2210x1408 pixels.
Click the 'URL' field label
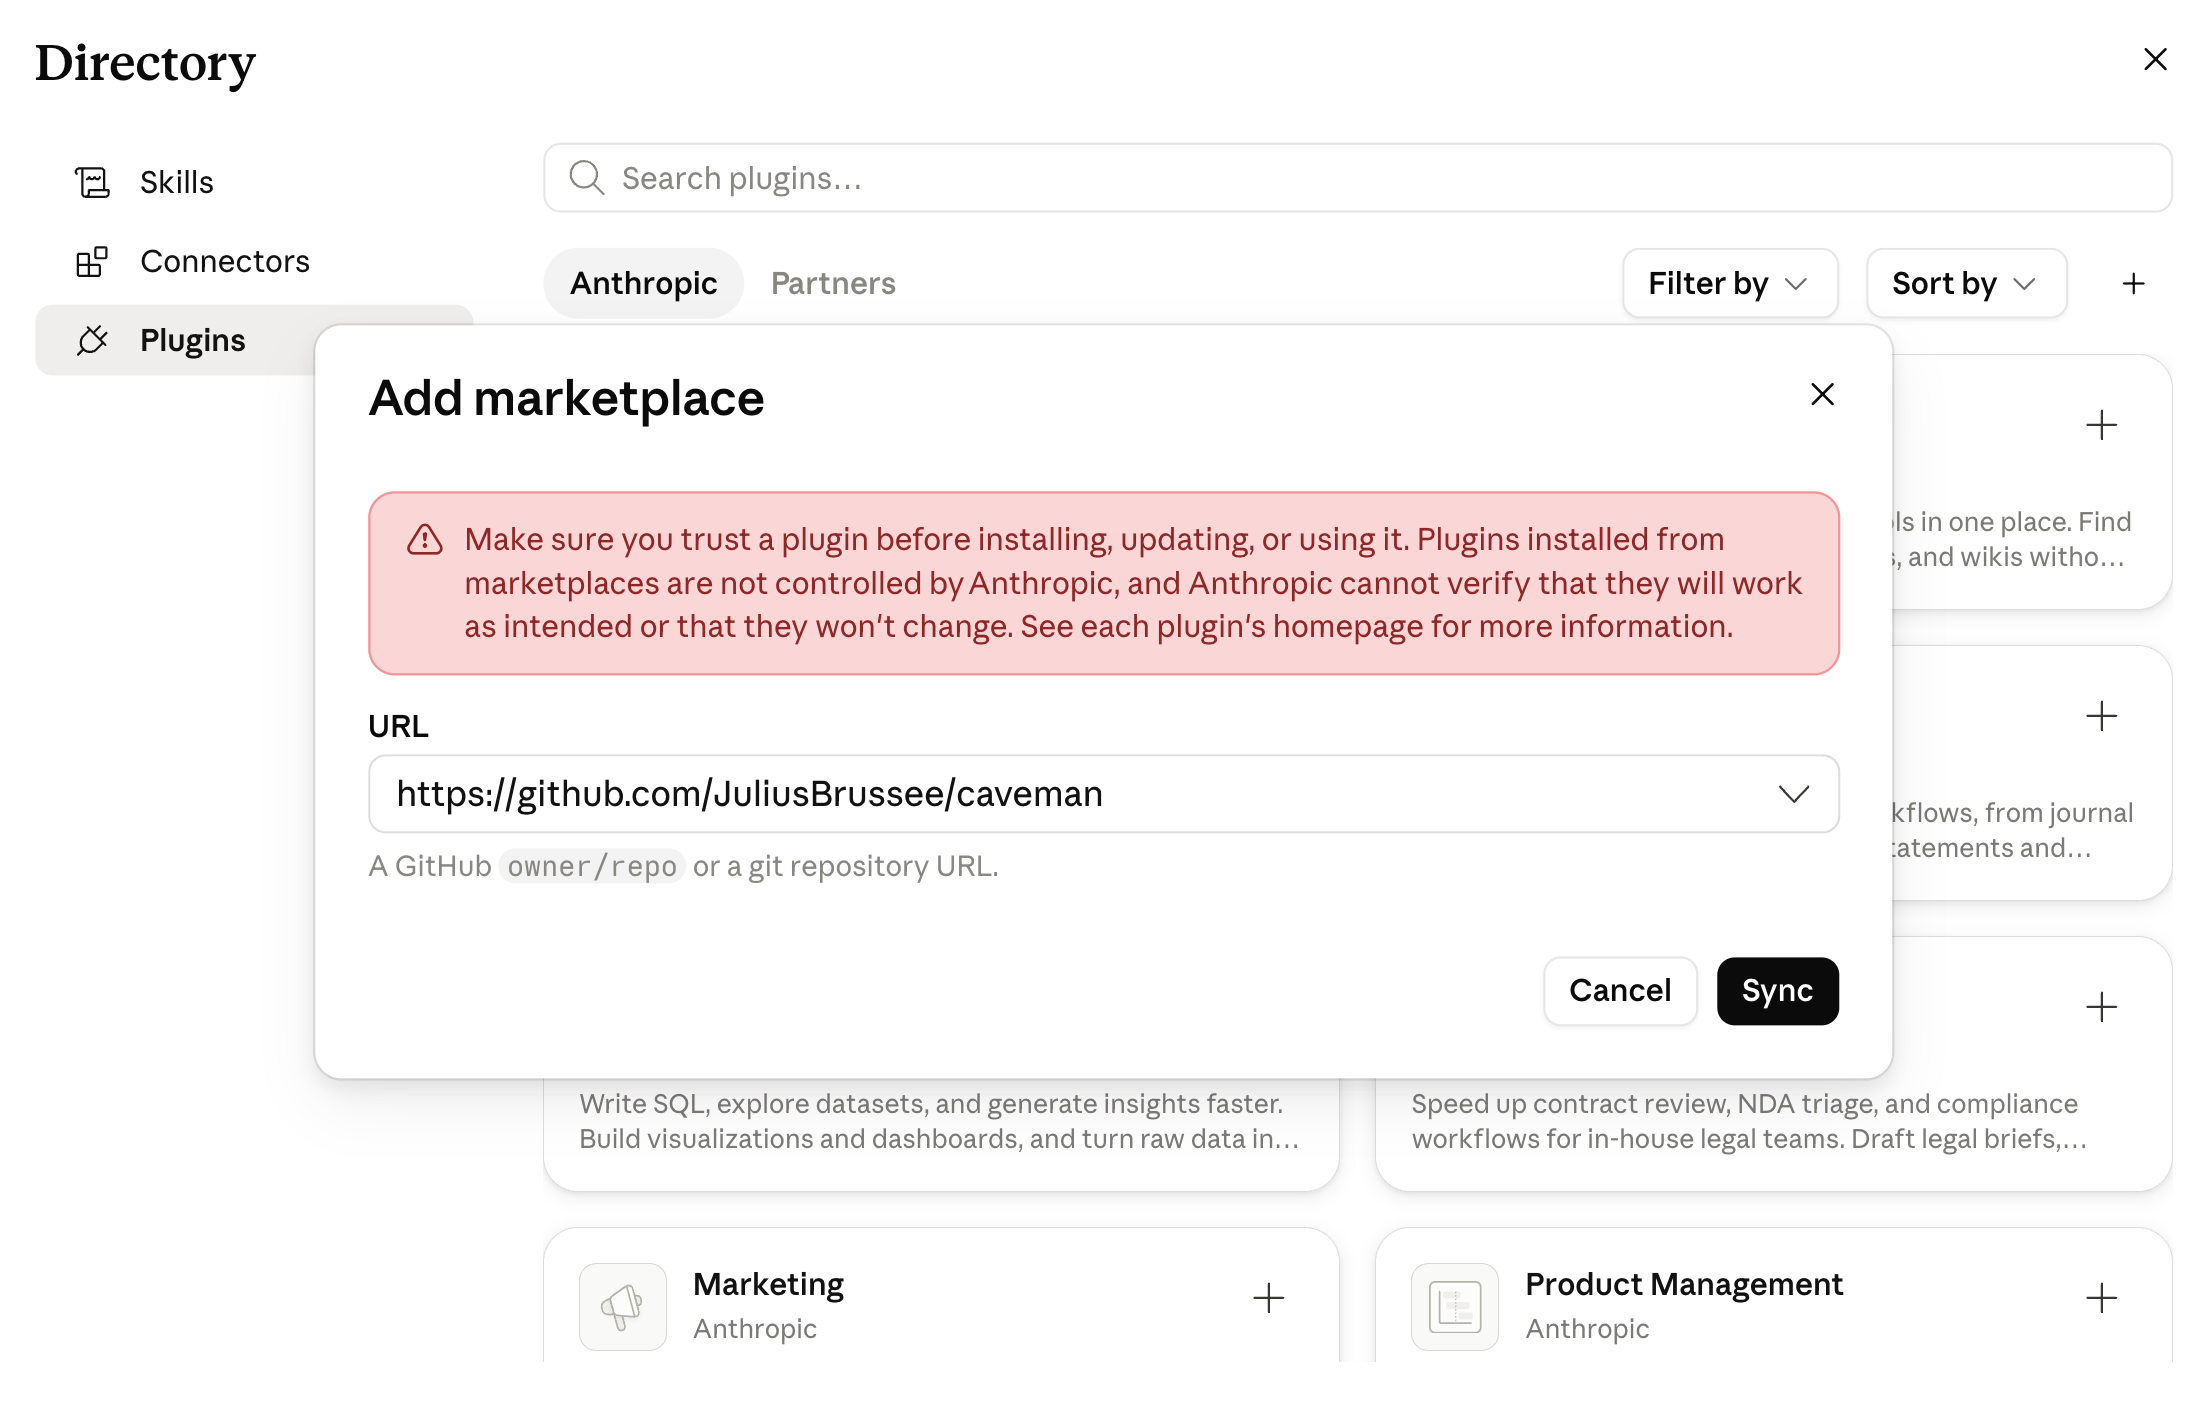(x=398, y=726)
